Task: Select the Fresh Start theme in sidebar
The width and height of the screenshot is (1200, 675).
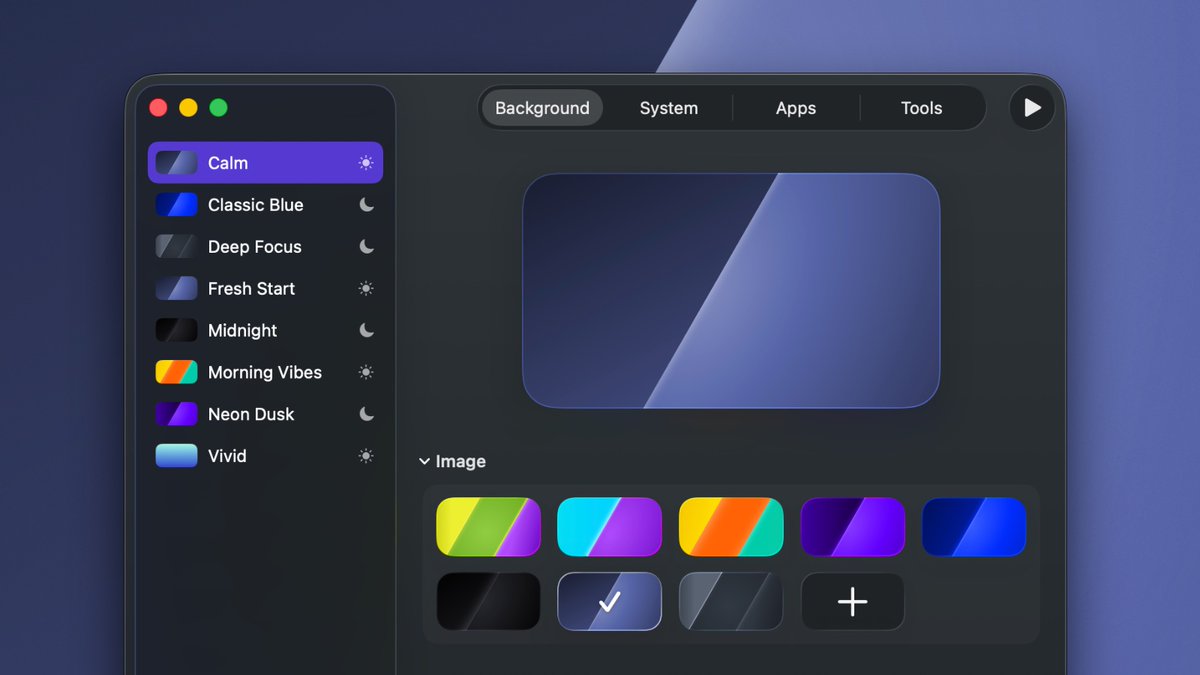Action: tap(250, 288)
